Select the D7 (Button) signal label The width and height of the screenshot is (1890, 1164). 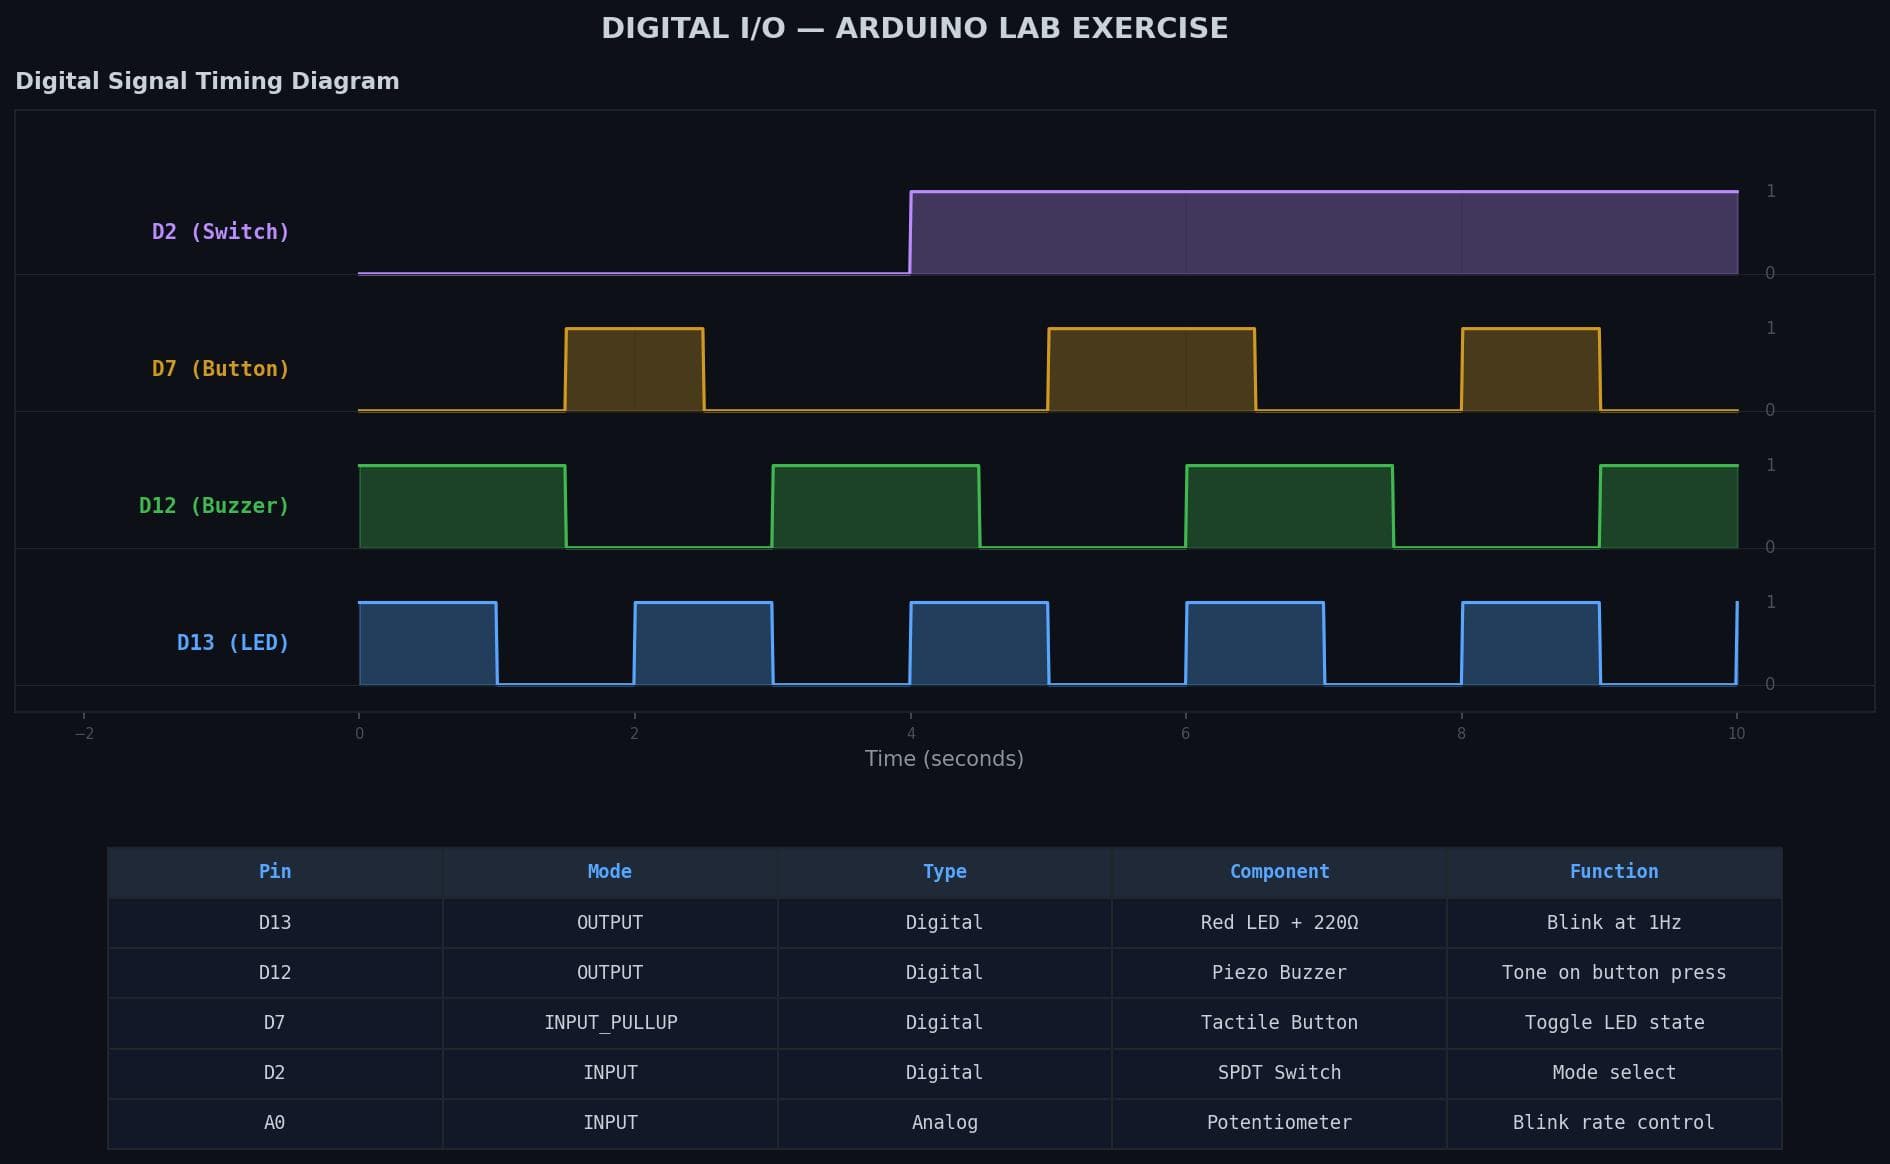pyautogui.click(x=220, y=369)
